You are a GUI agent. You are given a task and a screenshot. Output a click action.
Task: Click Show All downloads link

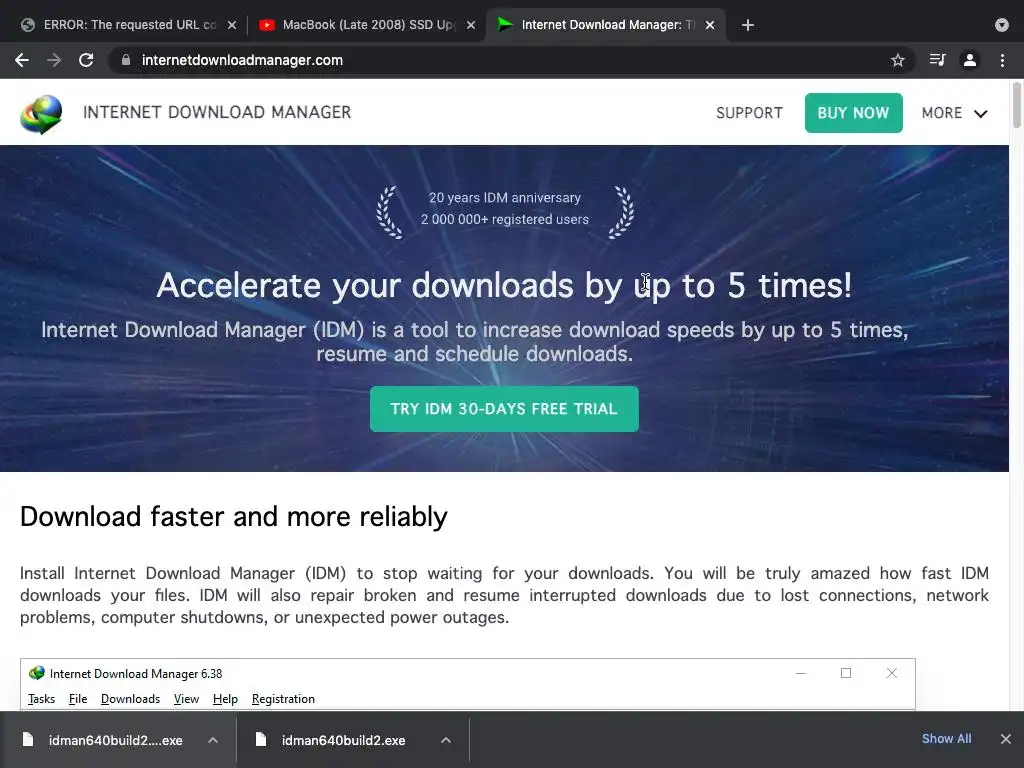pyautogui.click(x=946, y=739)
